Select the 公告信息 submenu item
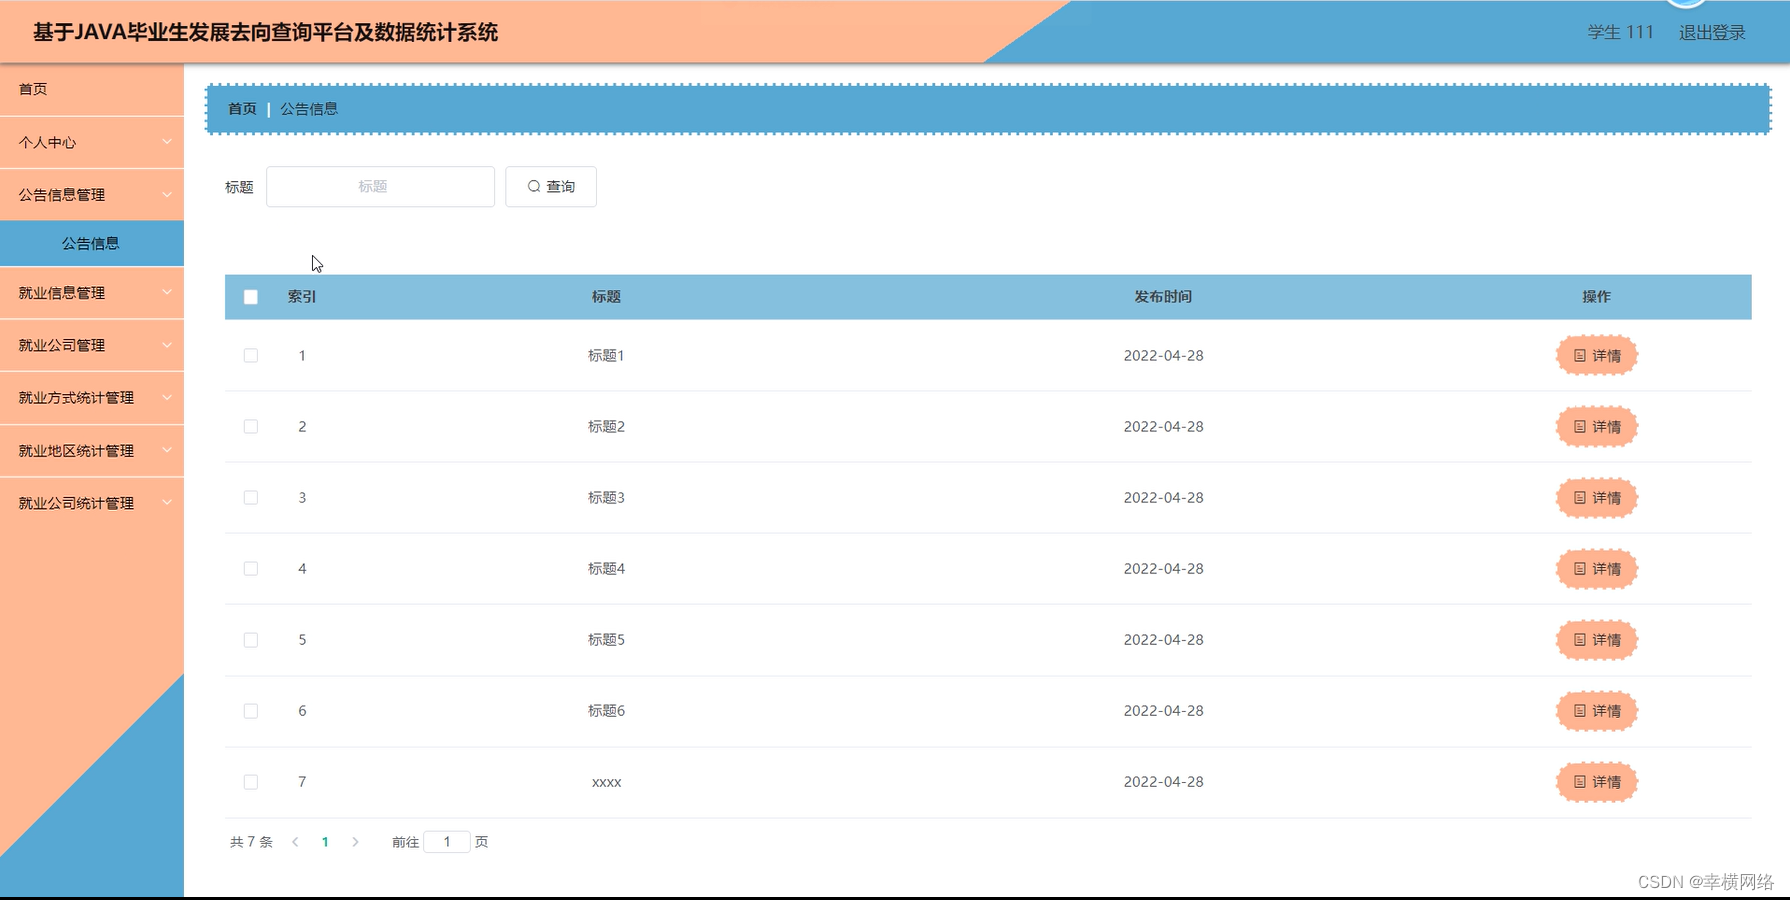Viewport: 1790px width, 900px height. tap(91, 242)
